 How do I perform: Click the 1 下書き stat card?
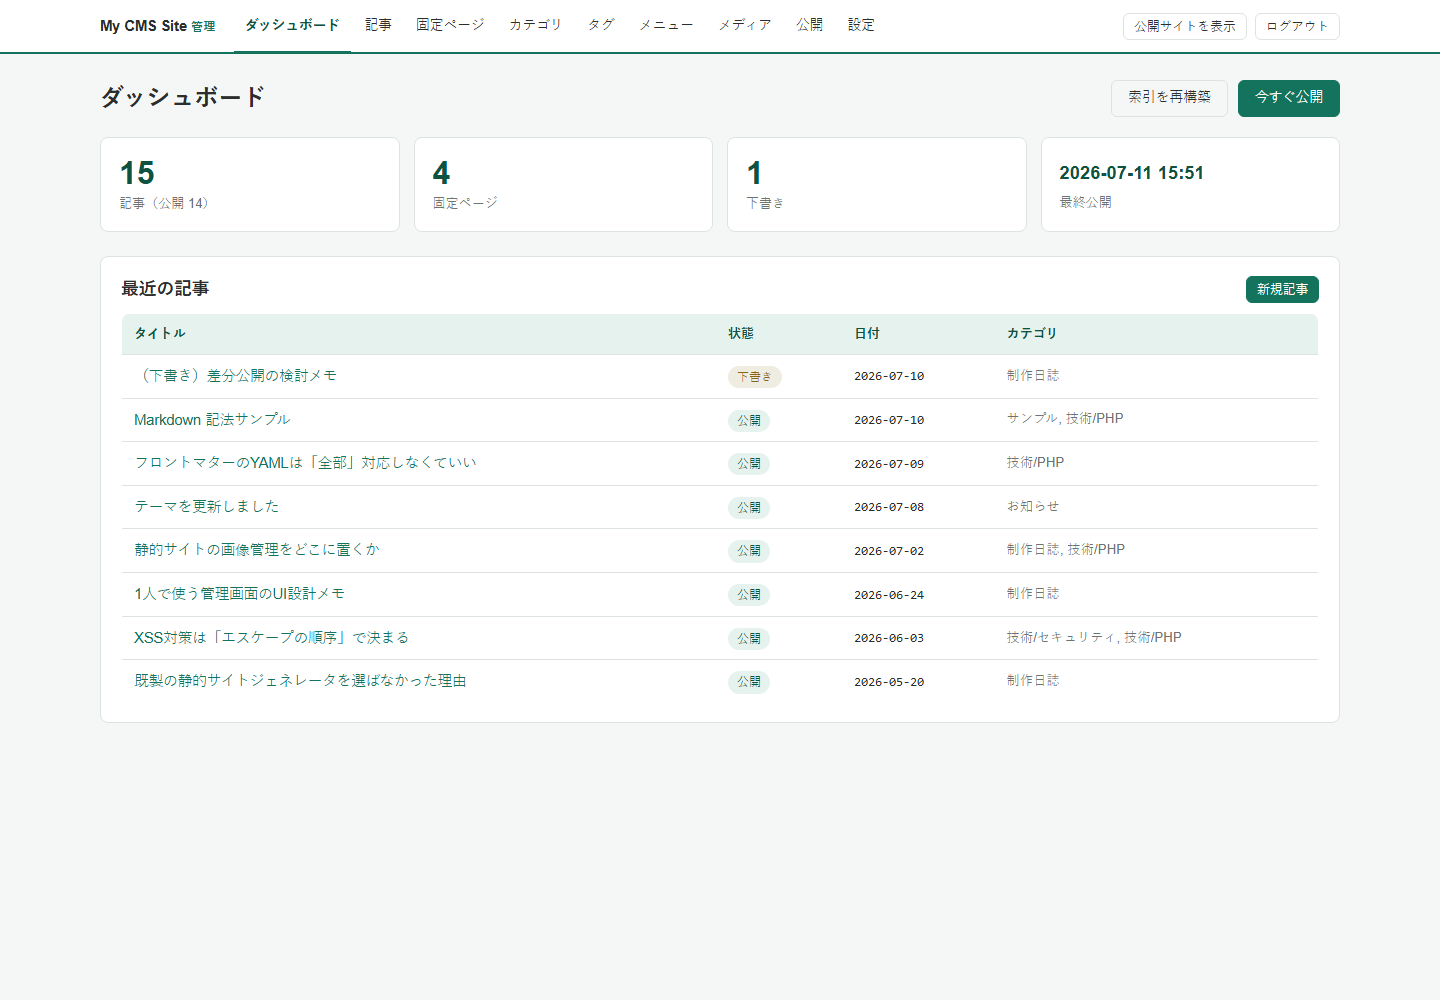point(877,185)
